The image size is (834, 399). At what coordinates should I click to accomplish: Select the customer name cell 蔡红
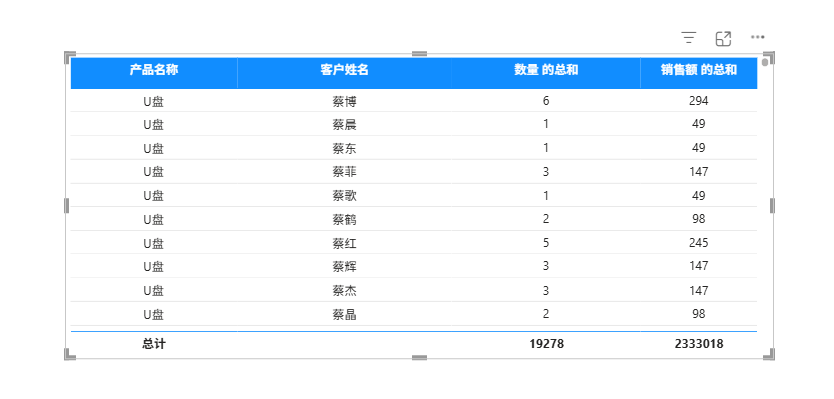pos(344,243)
